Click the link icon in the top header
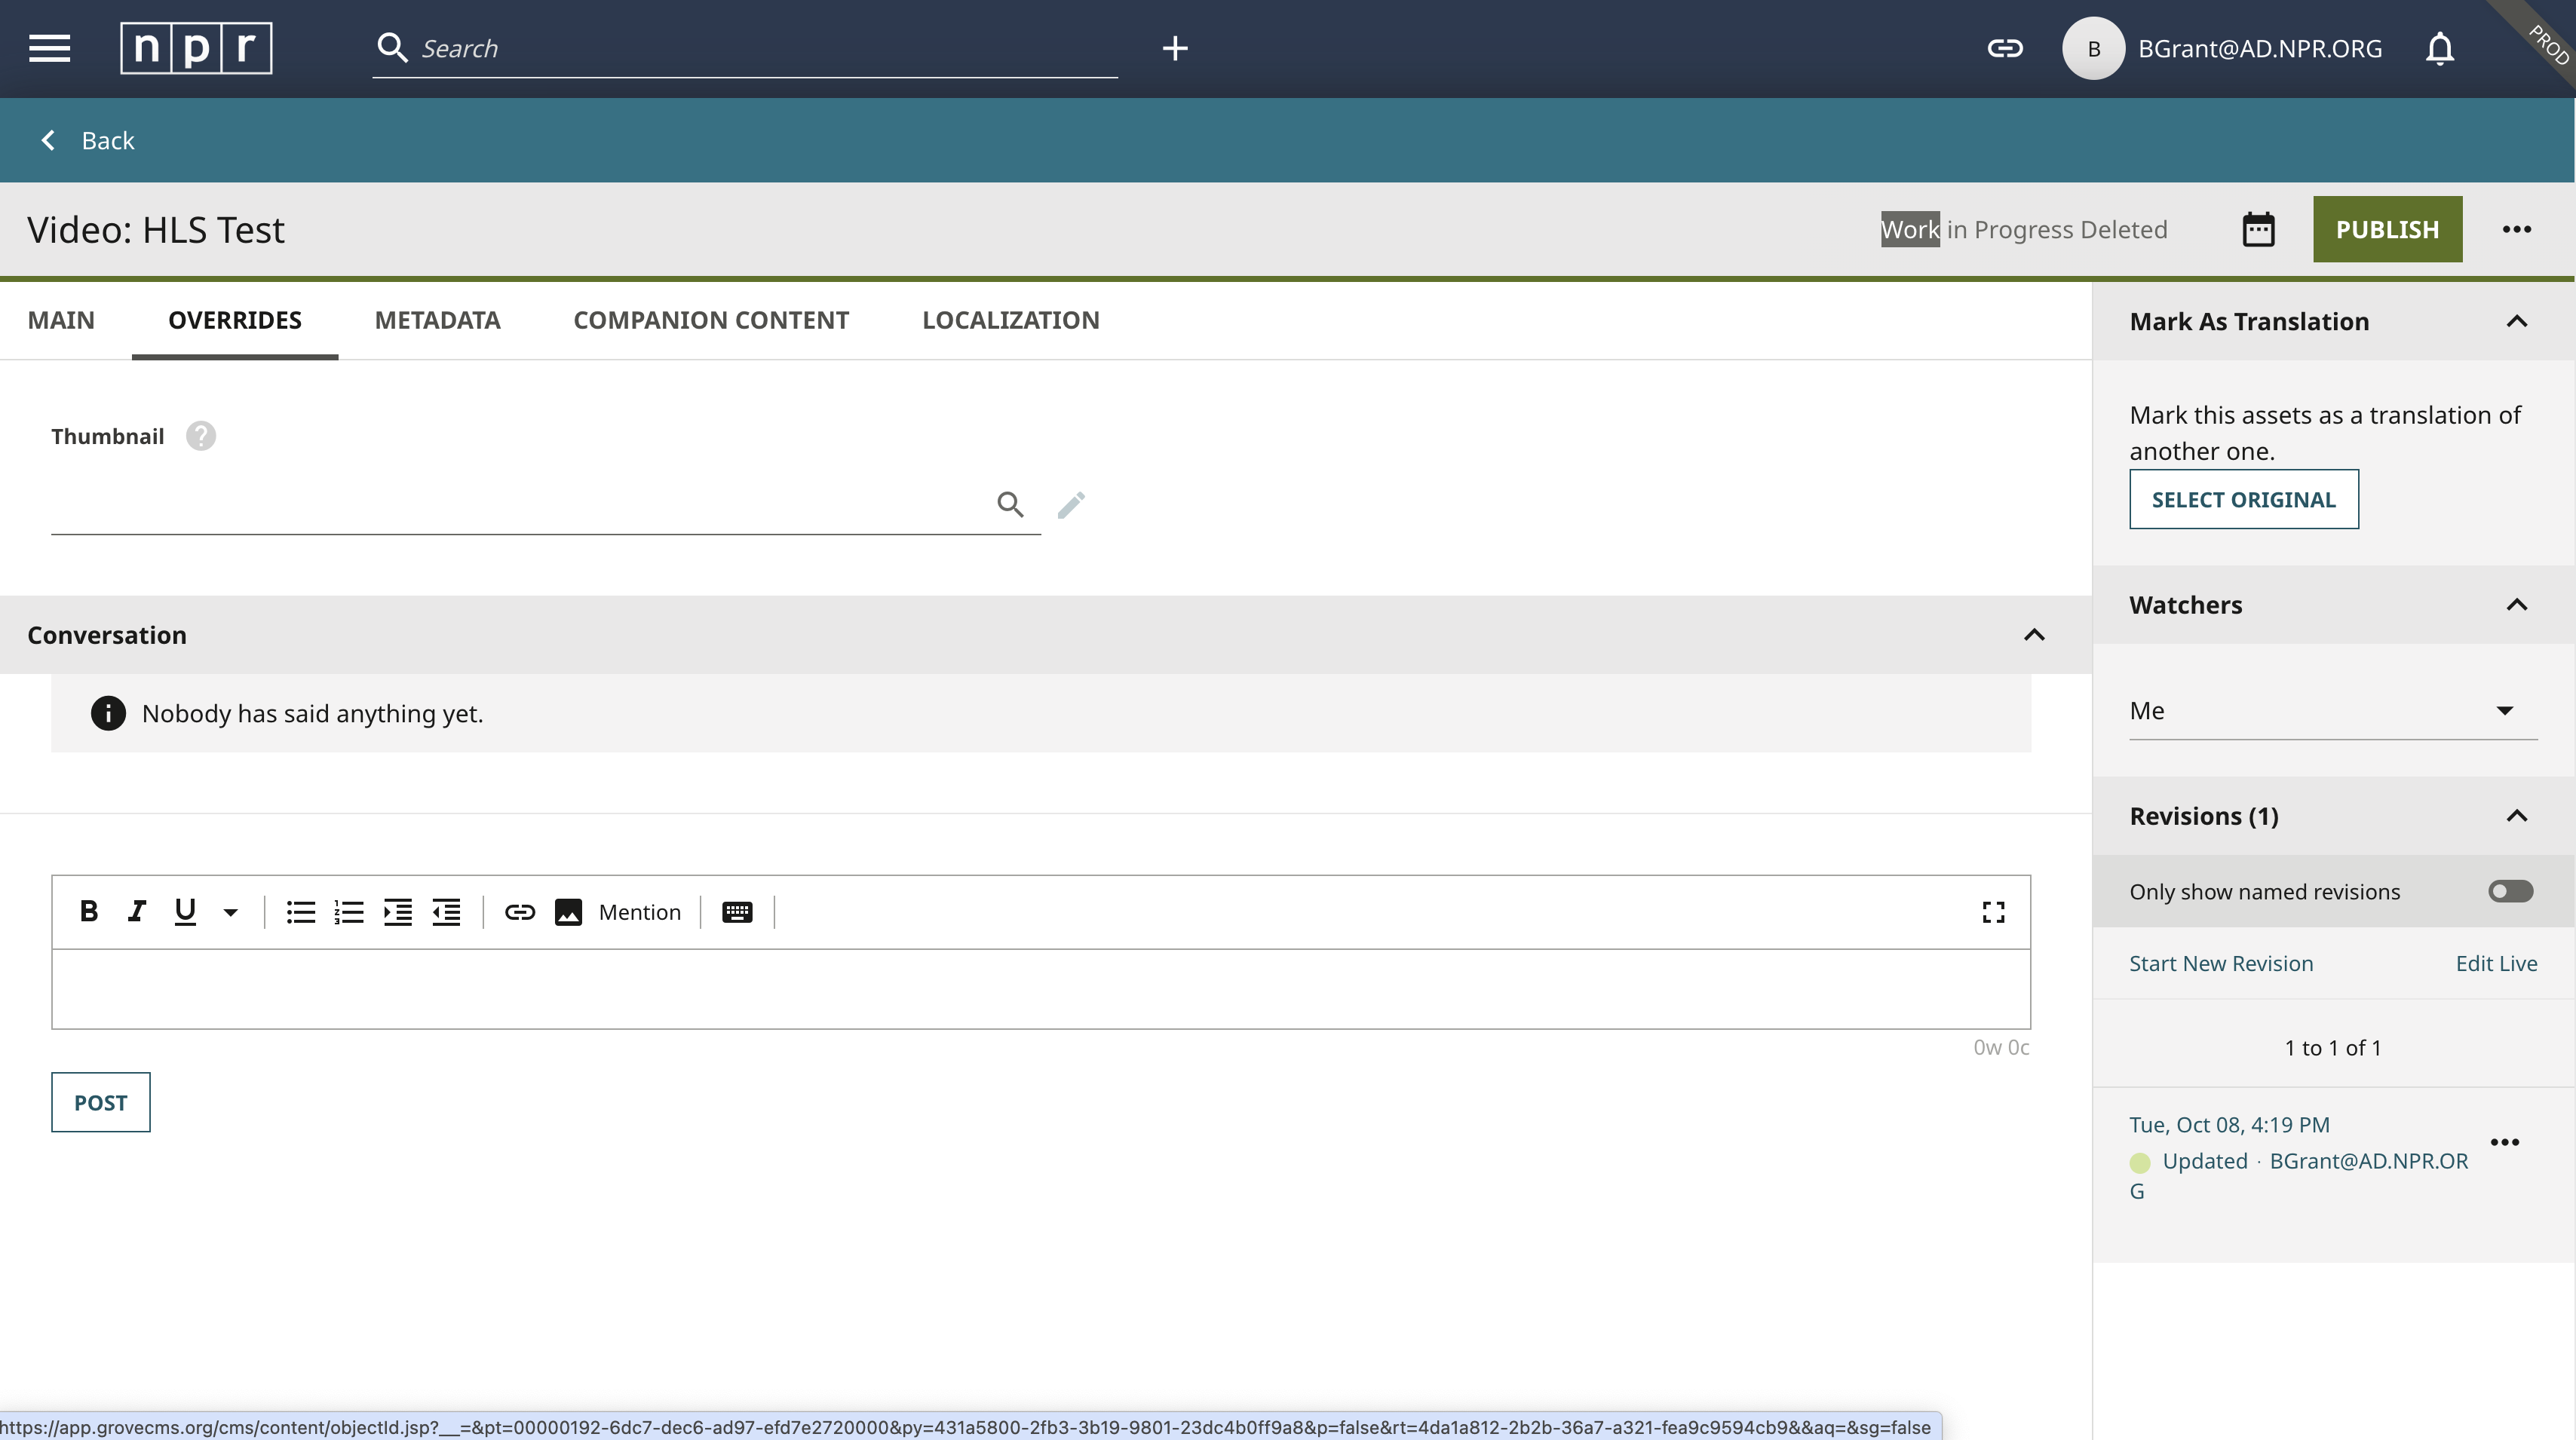The width and height of the screenshot is (2576, 1440). tap(2004, 48)
